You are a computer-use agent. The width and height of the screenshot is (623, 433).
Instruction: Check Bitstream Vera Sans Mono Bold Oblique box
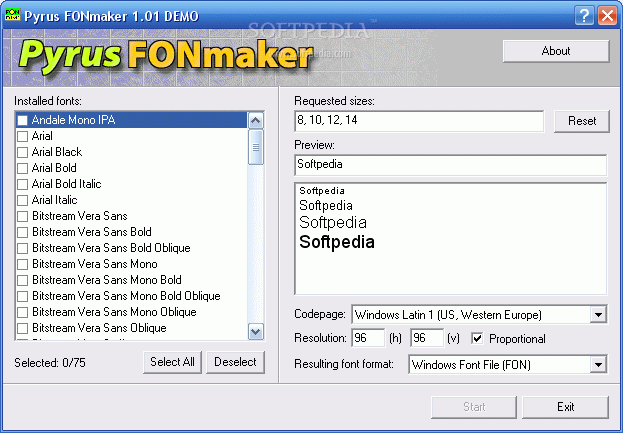(x=23, y=296)
